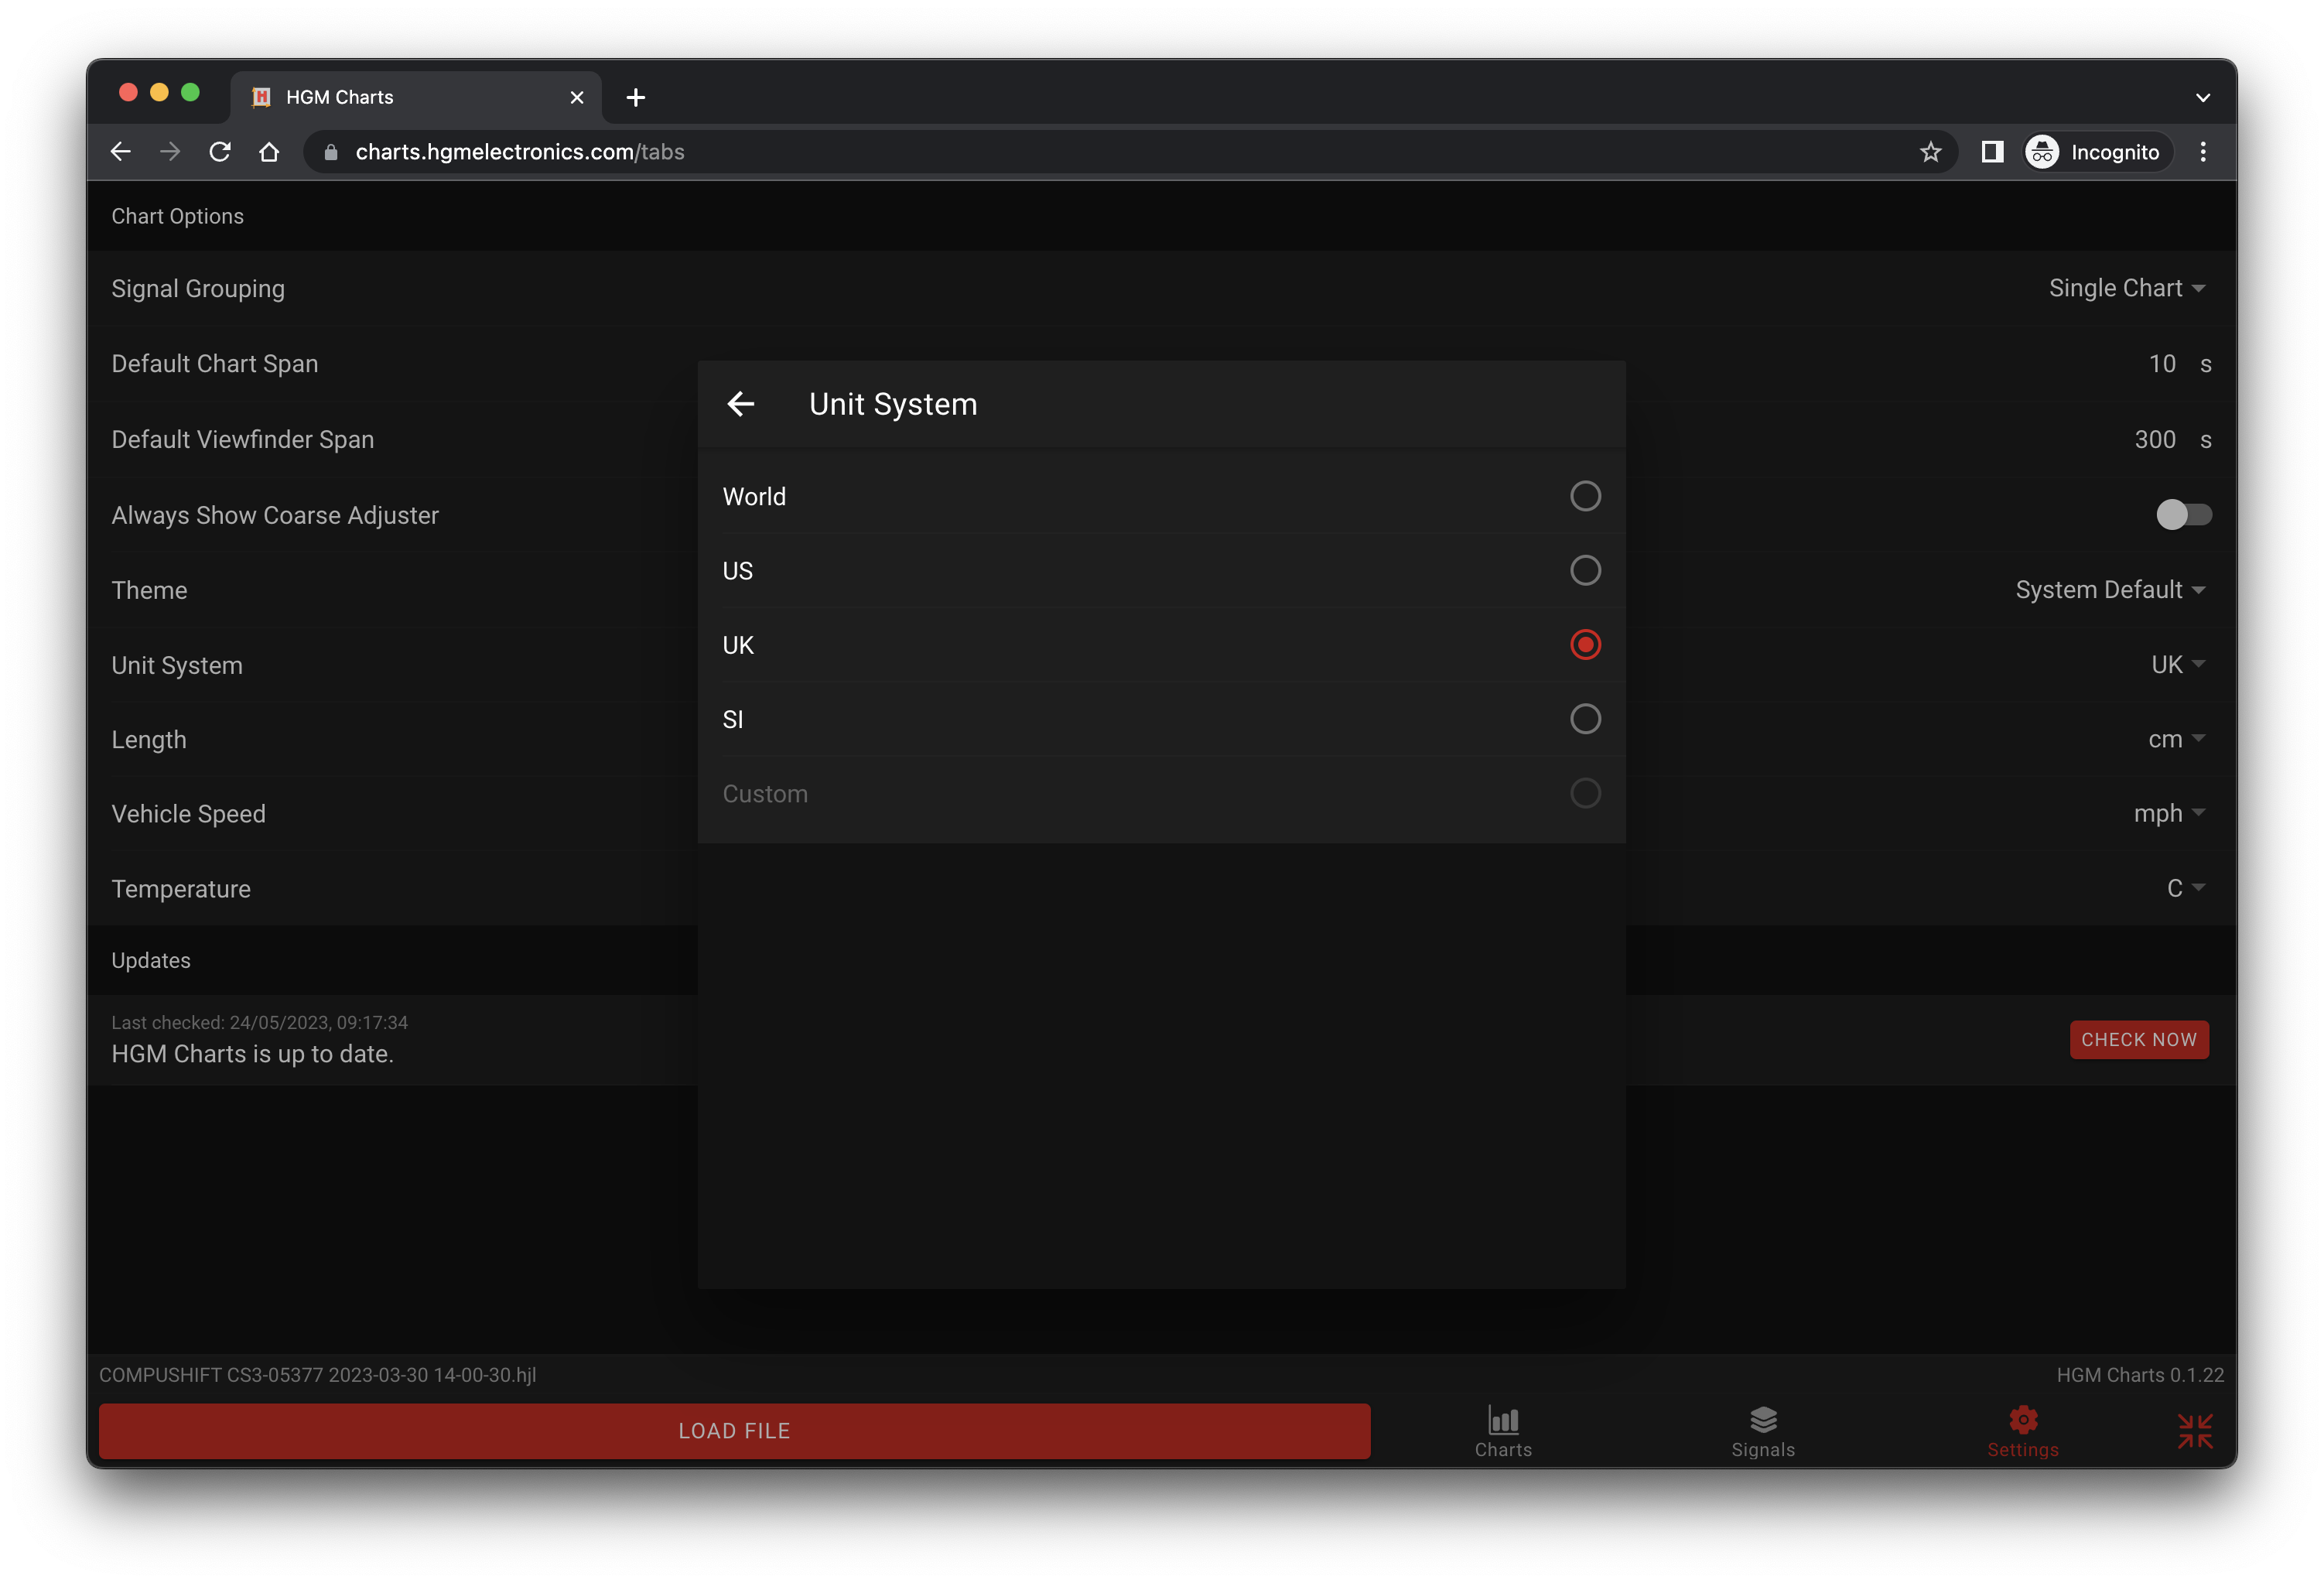The height and width of the screenshot is (1583, 2324).
Task: Click the loaded file name COMPUSHIFT CS3-05377
Action: [318, 1375]
